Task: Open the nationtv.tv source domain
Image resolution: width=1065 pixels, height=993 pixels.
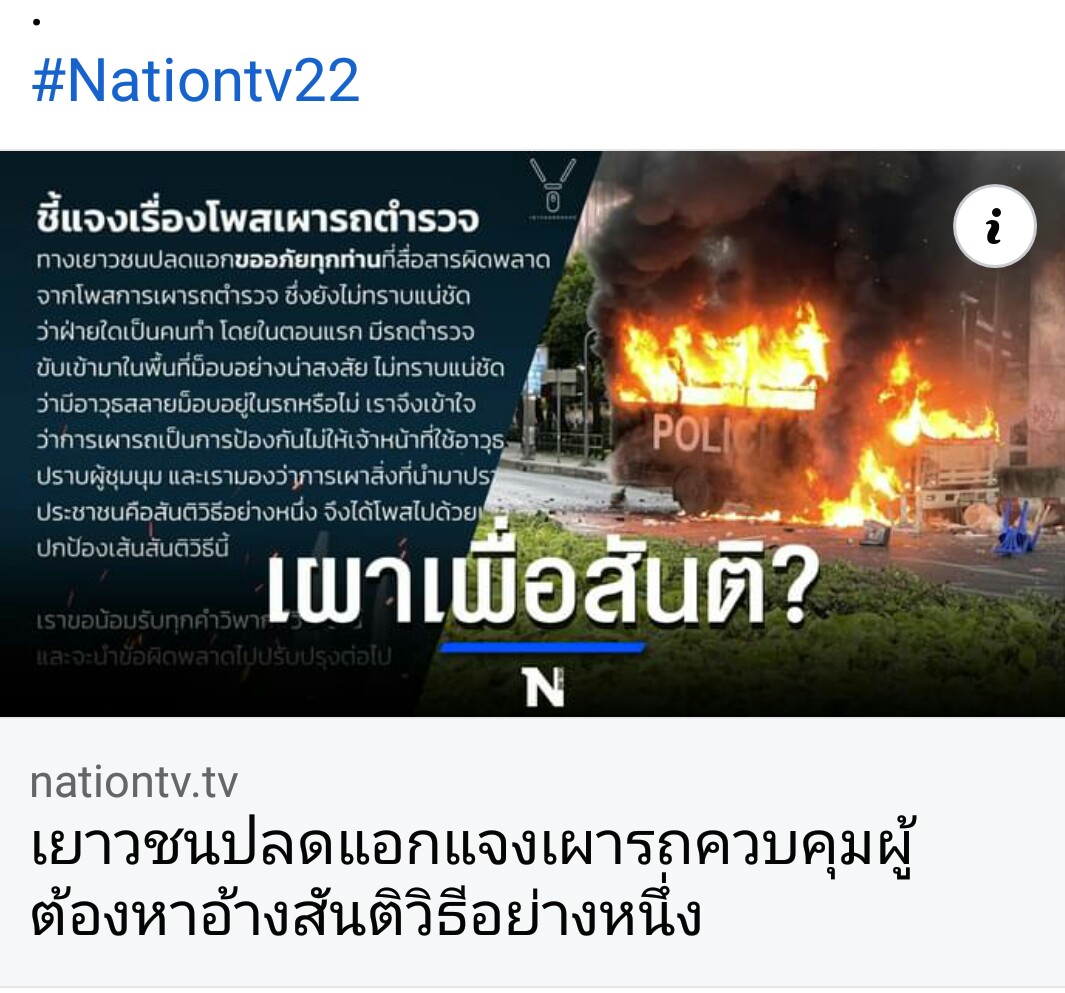Action: 134,782
